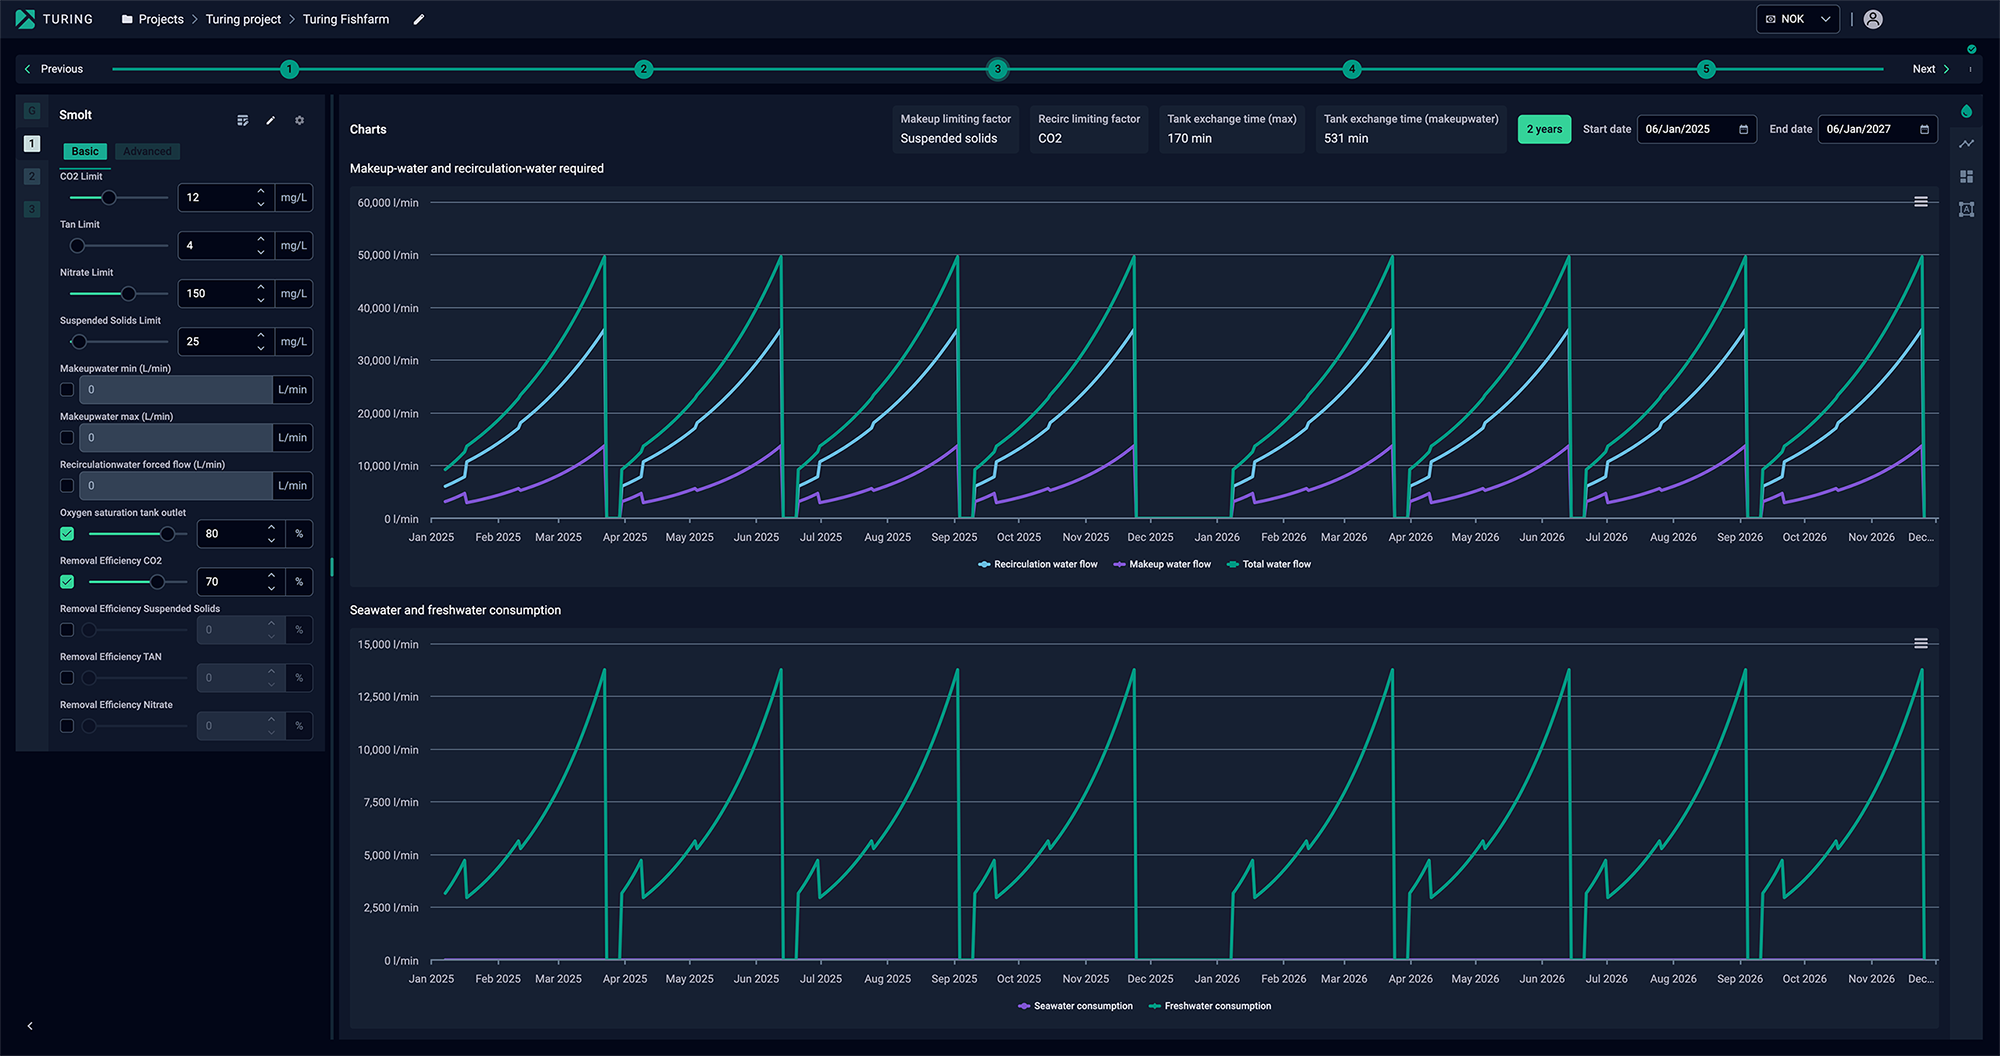This screenshot has height=1056, width=2000.
Task: Click the Smolt panel pencil edit icon
Action: click(270, 121)
